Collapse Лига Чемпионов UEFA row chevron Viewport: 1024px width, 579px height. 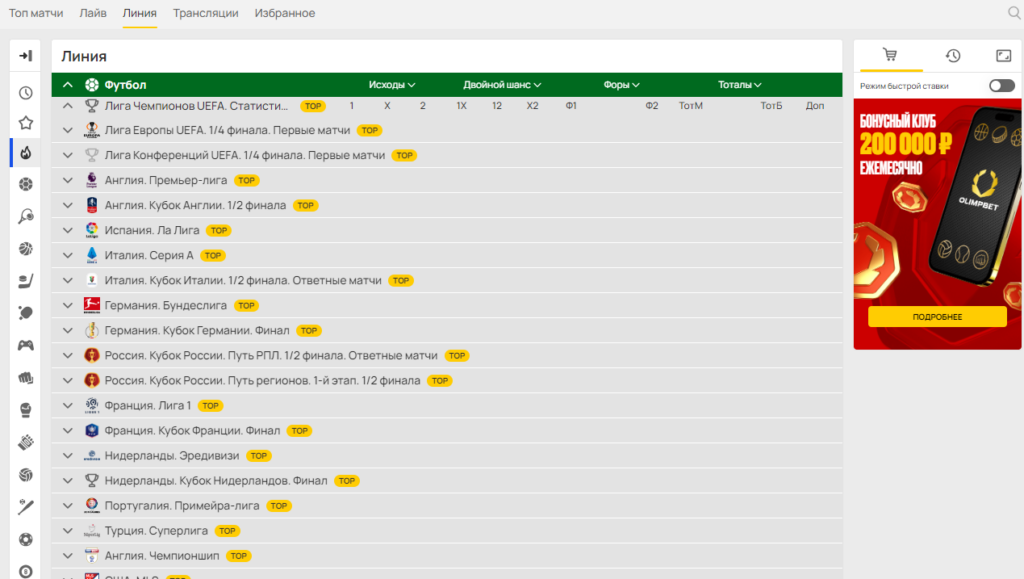point(68,105)
